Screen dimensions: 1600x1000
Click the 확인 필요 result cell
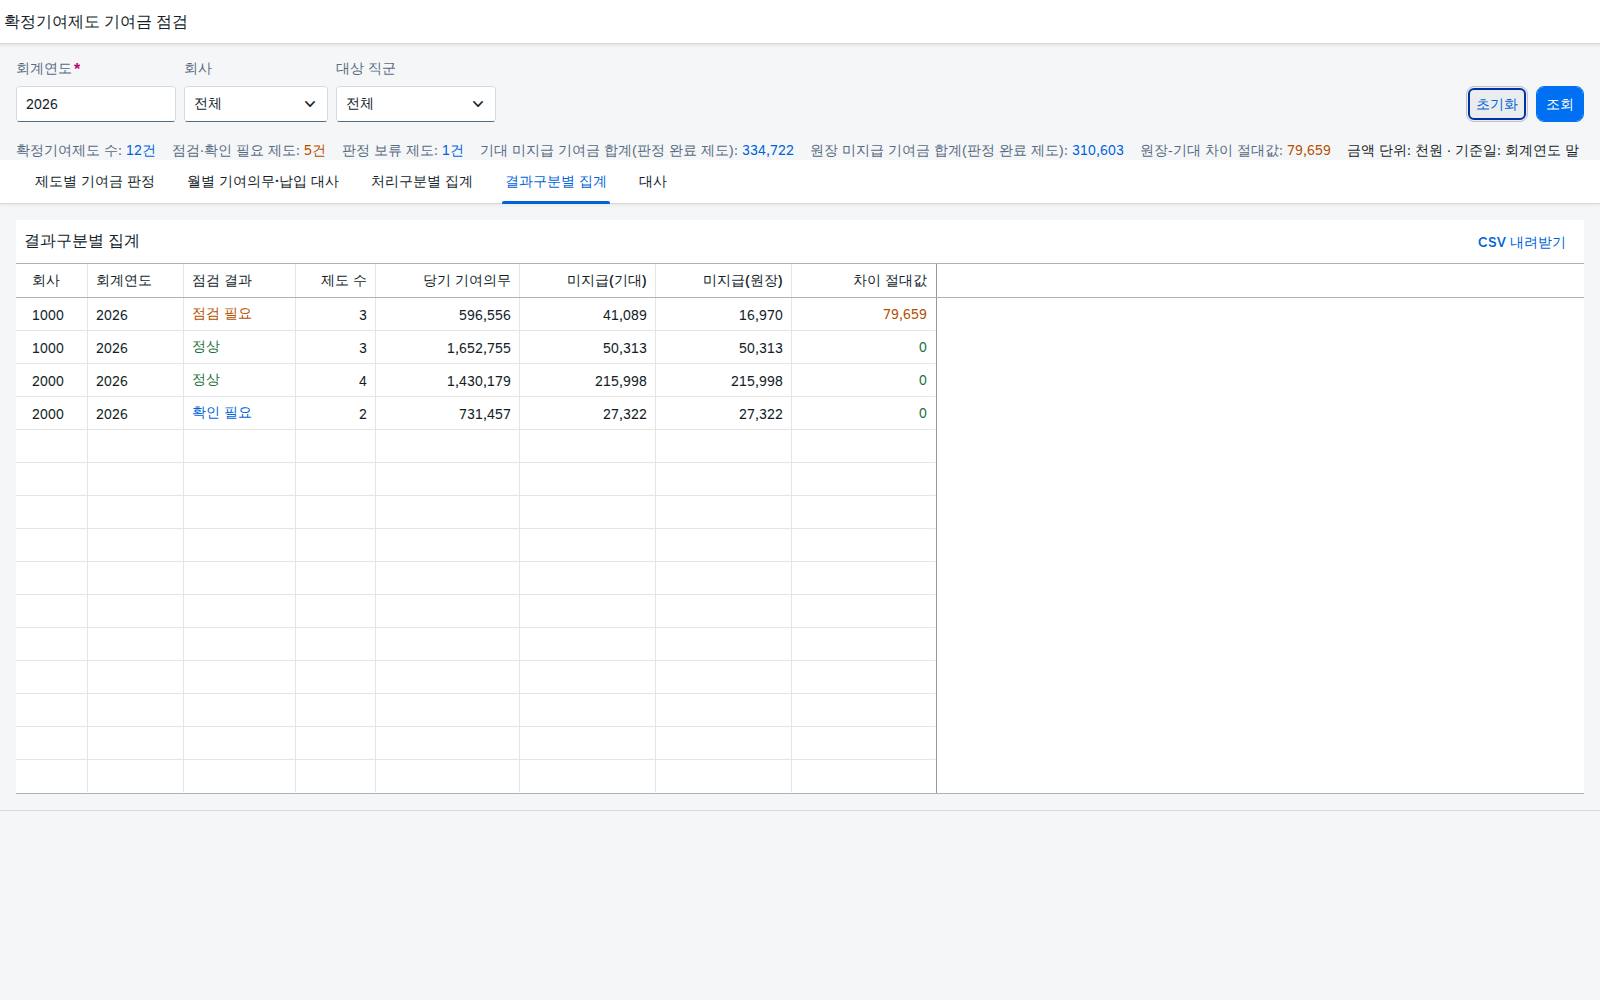240,413
